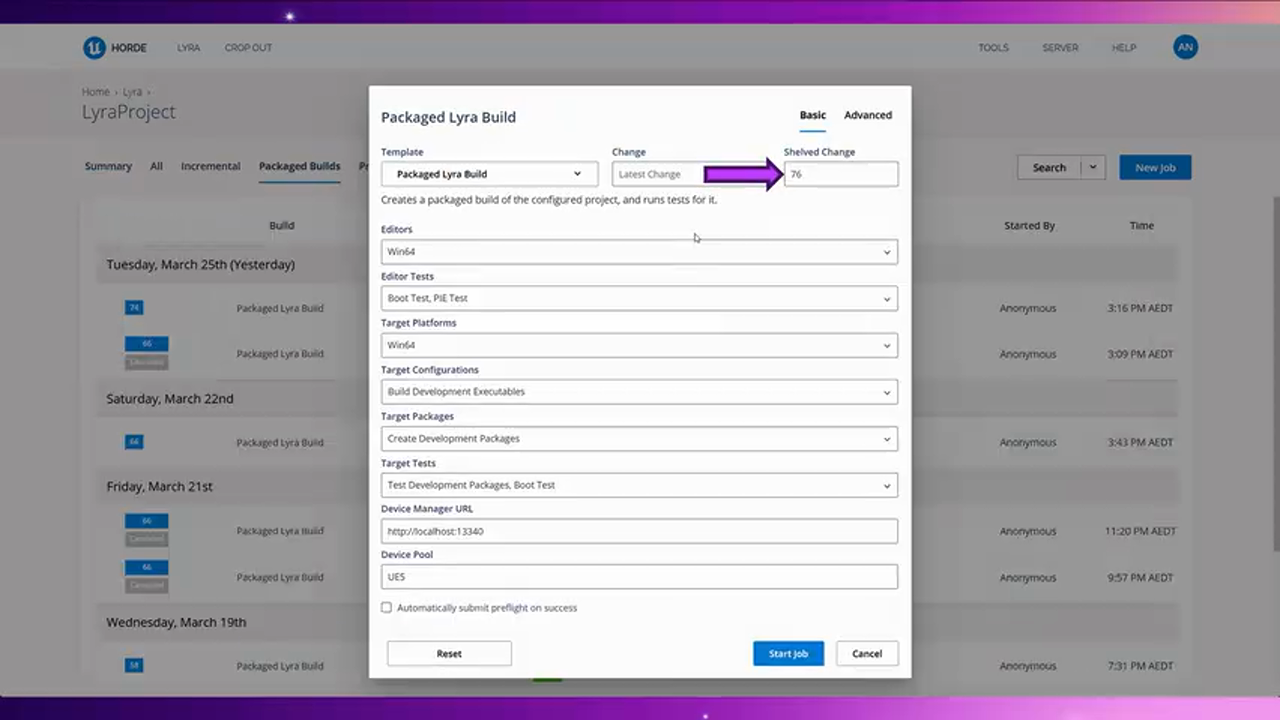Click change badge 66 under Saturday, March 22nd
This screenshot has width=1280, height=720.
tap(134, 442)
